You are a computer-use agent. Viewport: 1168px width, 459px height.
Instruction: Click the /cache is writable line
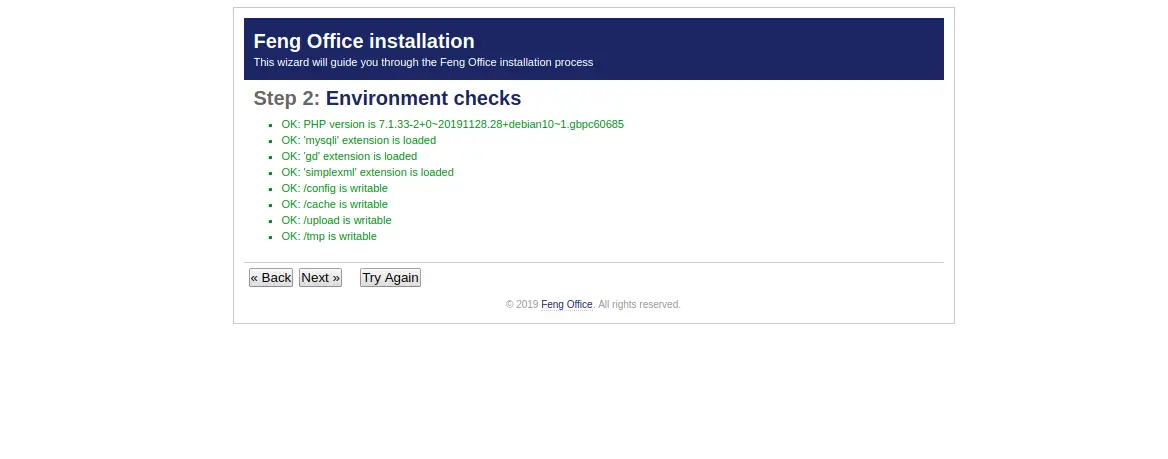point(334,204)
